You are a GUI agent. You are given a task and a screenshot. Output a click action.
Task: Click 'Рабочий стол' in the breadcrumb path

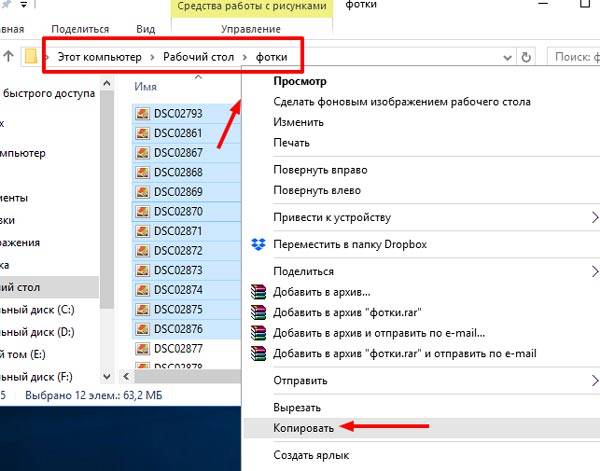point(198,57)
